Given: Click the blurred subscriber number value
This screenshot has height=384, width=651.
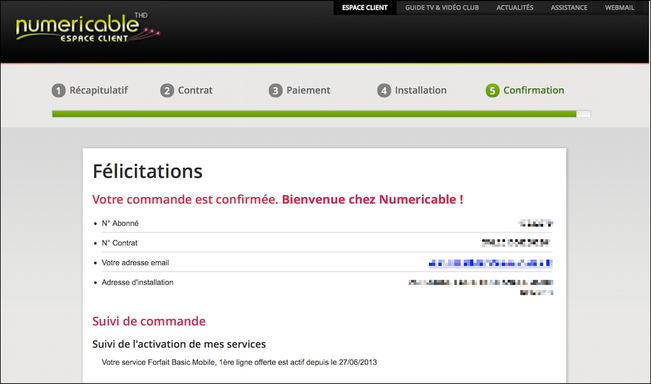Looking at the screenshot, I should click(536, 223).
